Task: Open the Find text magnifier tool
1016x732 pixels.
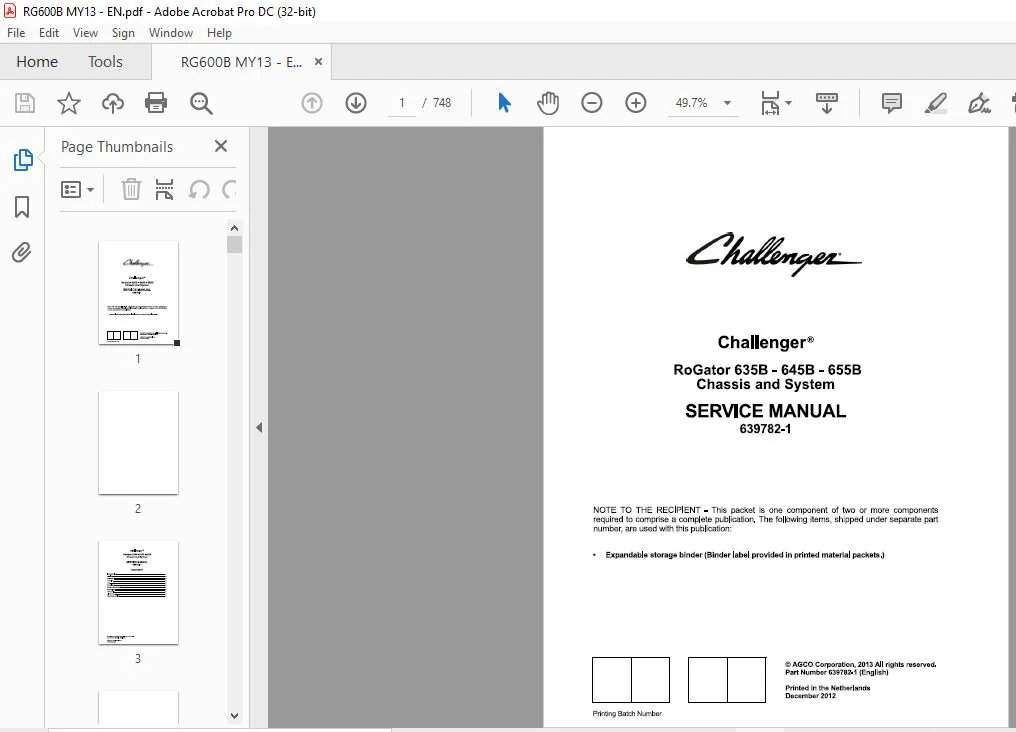Action: (201, 104)
